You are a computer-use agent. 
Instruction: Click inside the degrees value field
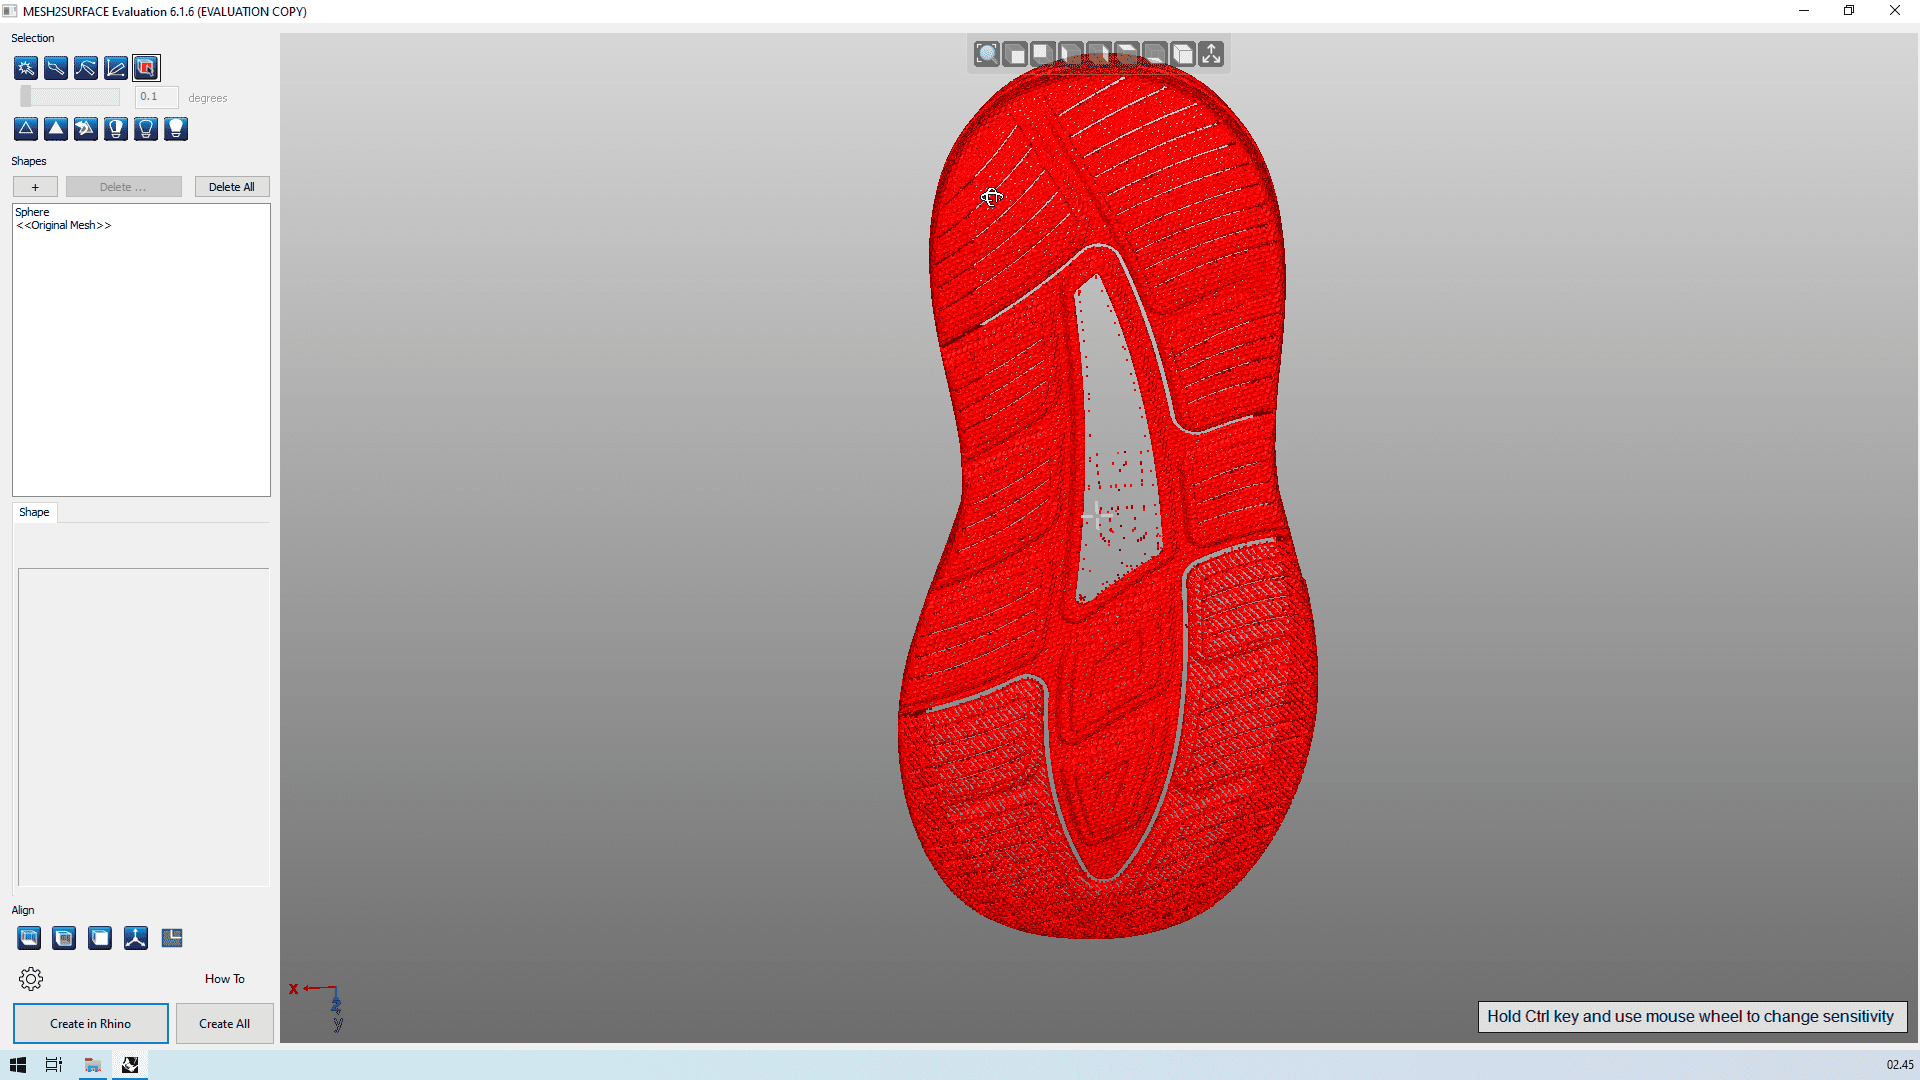point(155,97)
